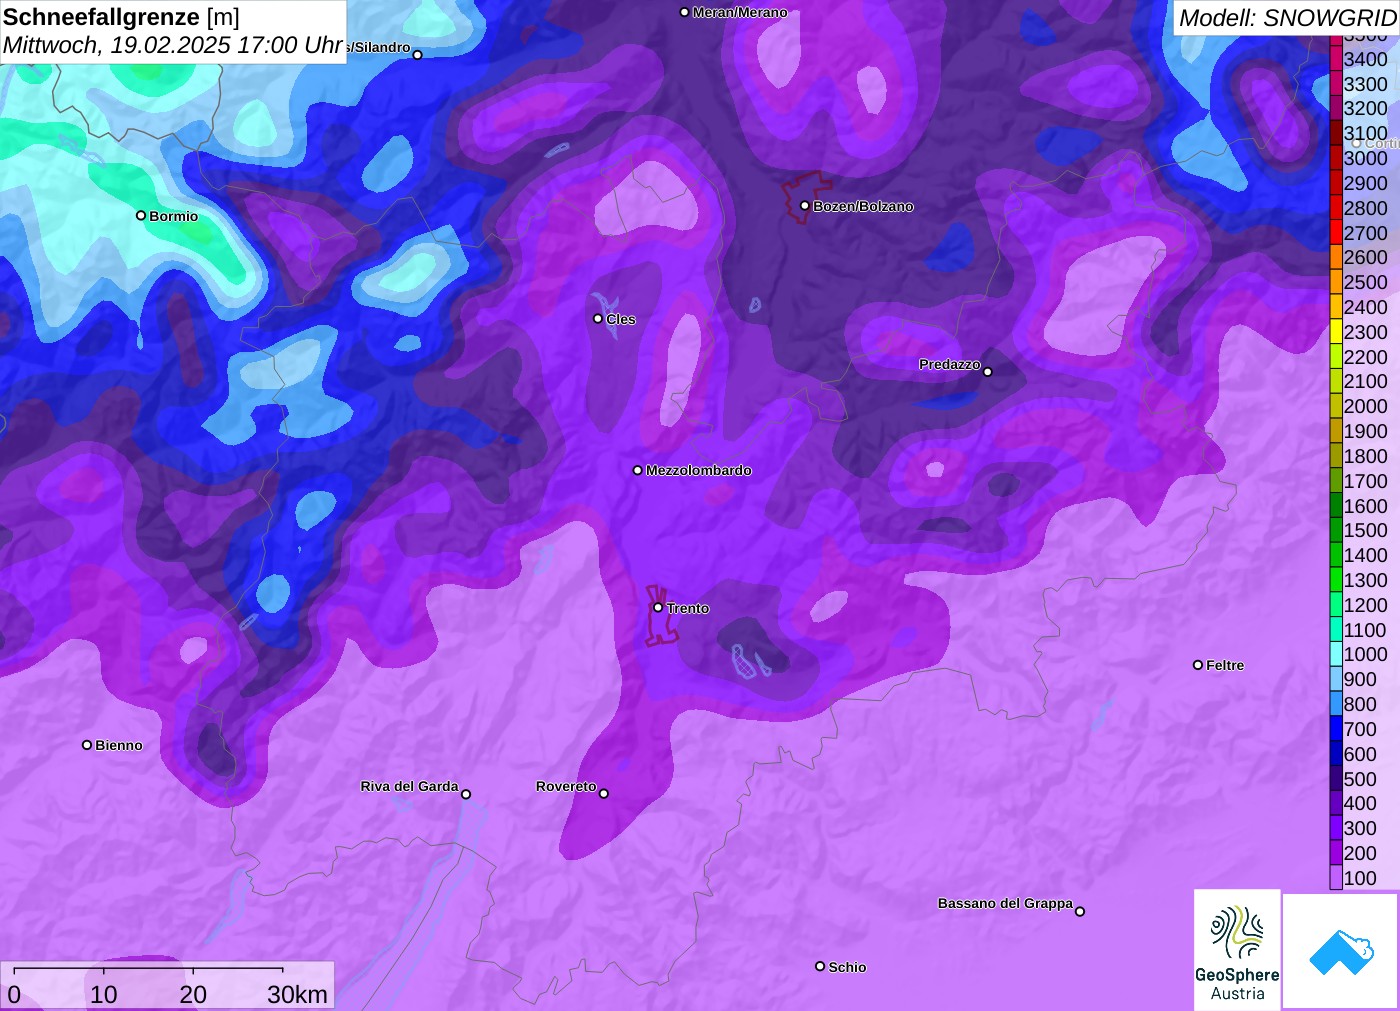
Task: Click the 1200 legend value
Action: click(1366, 605)
